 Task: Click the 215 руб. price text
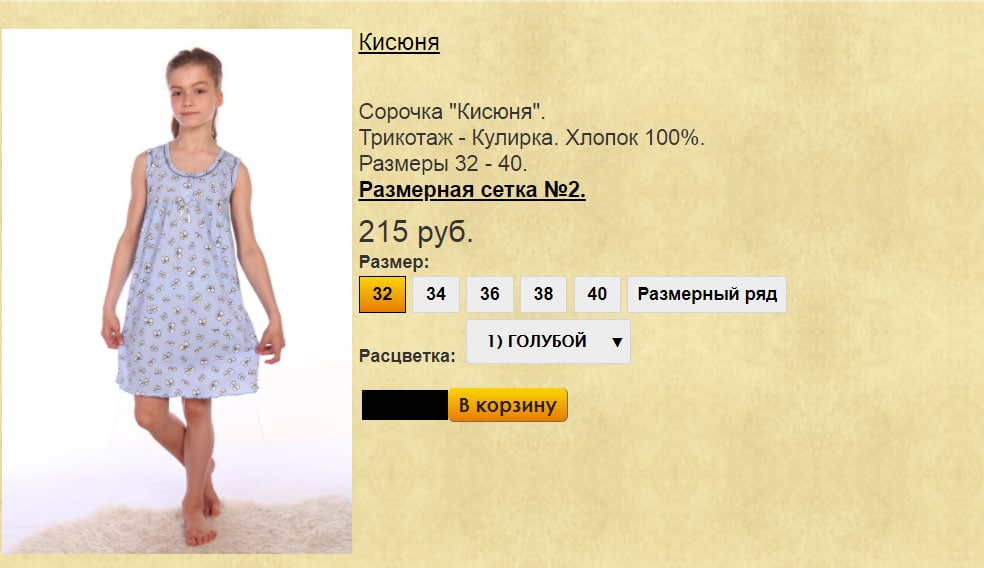(x=415, y=232)
